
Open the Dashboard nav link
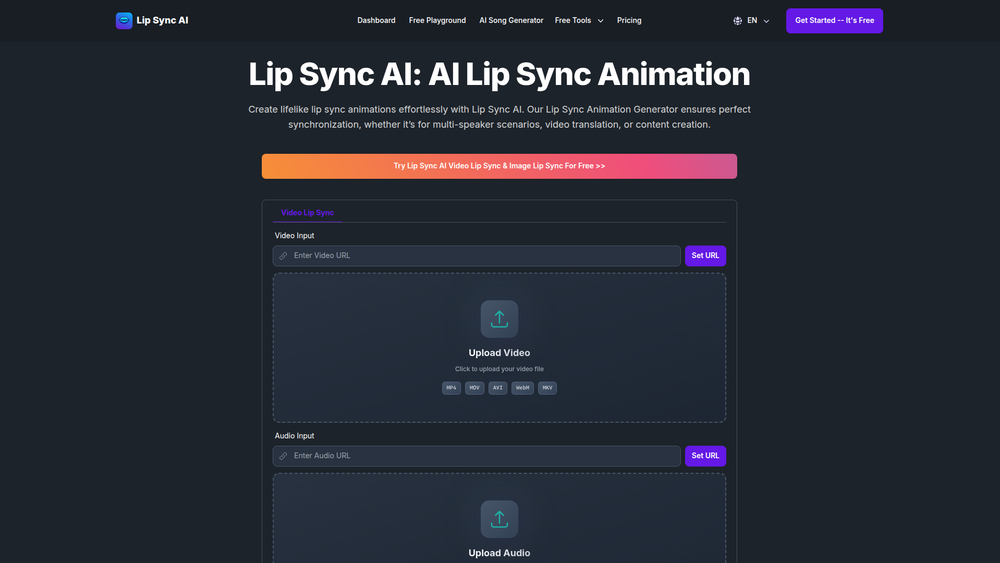pyautogui.click(x=376, y=20)
